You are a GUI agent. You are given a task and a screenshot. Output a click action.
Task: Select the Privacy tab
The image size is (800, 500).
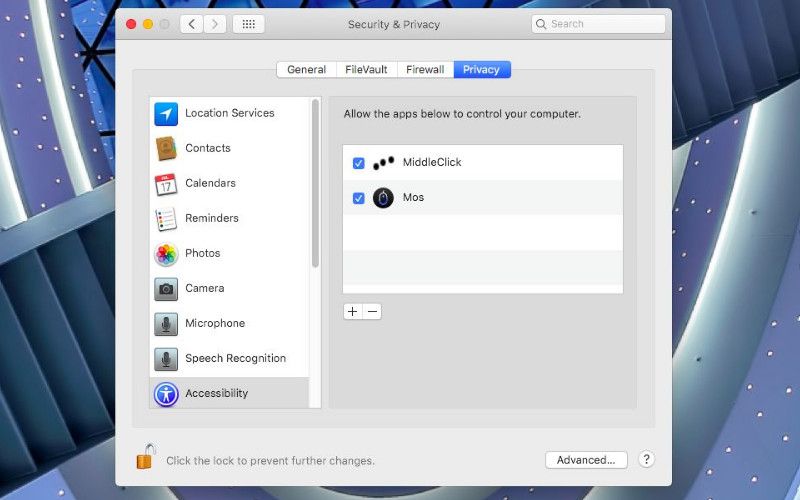coord(482,69)
